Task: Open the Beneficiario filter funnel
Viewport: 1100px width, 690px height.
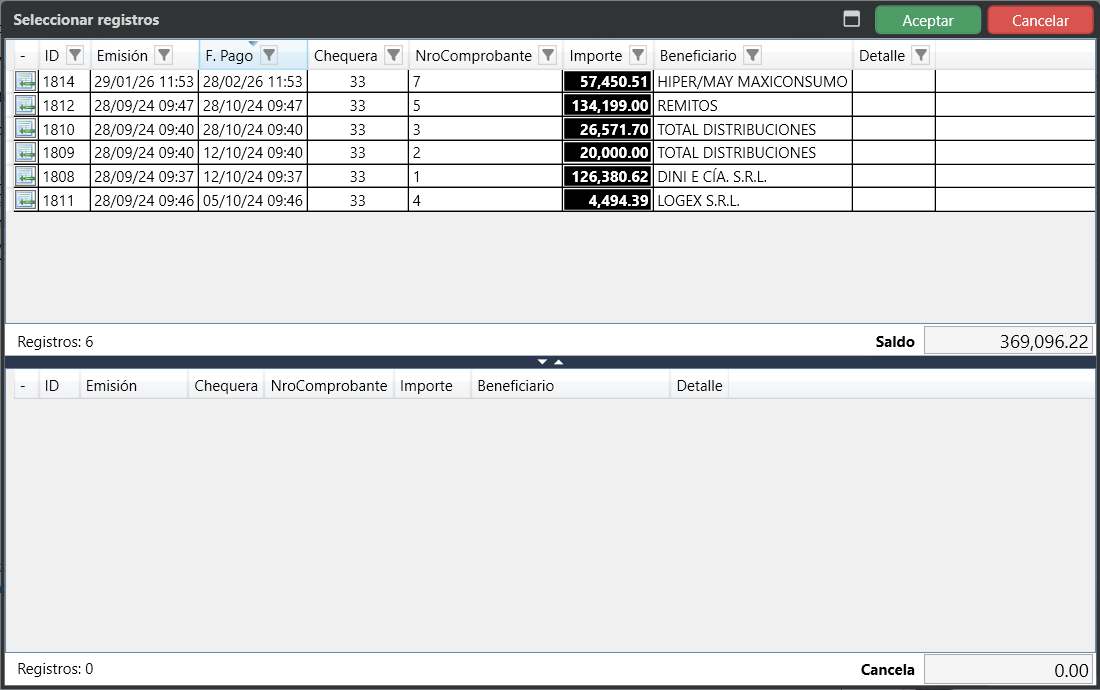Action: (752, 56)
